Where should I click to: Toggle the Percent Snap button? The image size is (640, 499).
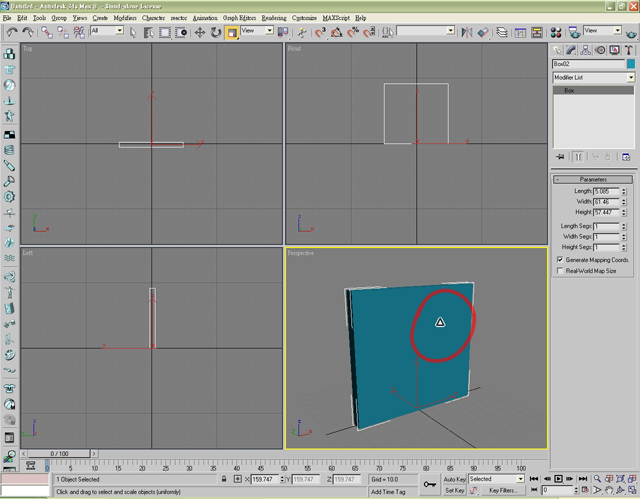pyautogui.click(x=353, y=32)
